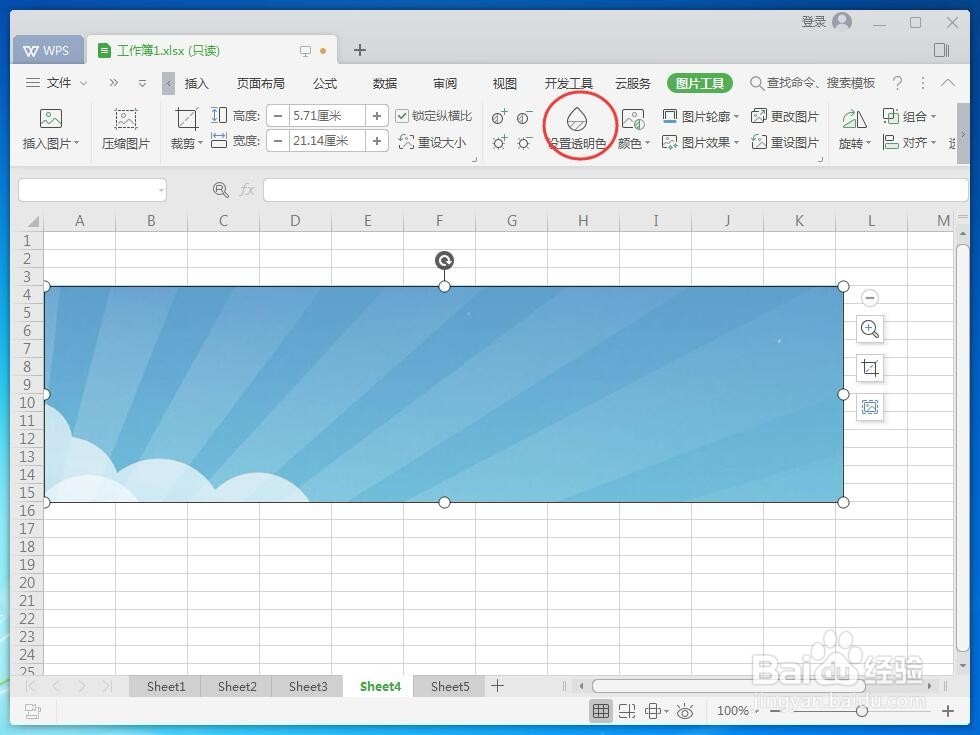This screenshot has width=980, height=735.
Task: Click the zoom magnifier beside the selected image
Action: coord(869,329)
